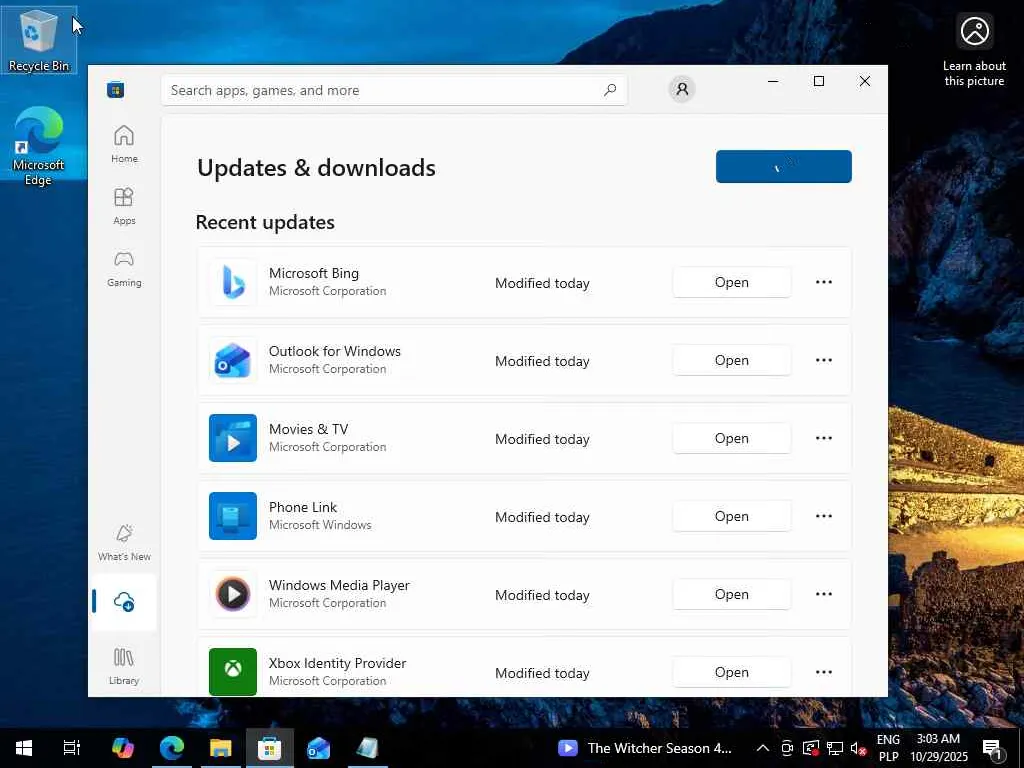Open more options for Microsoft Bing
This screenshot has width=1024, height=768.
(824, 282)
